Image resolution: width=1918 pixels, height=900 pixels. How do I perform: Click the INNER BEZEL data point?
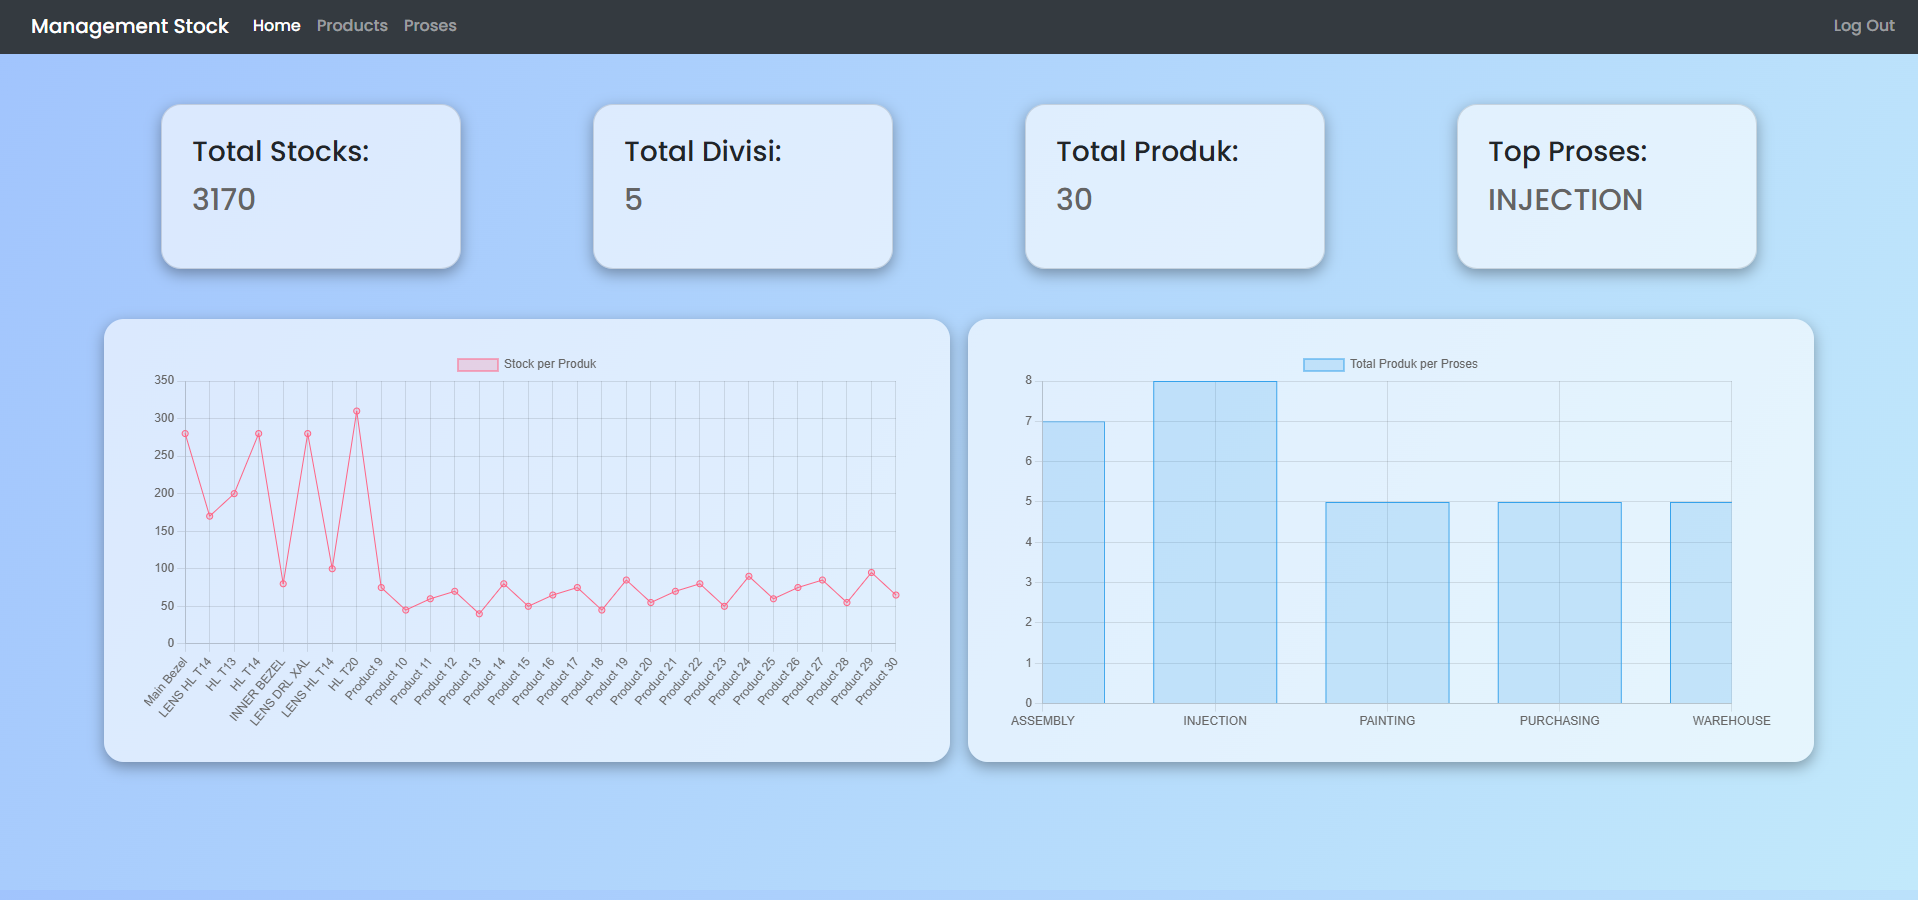point(283,584)
